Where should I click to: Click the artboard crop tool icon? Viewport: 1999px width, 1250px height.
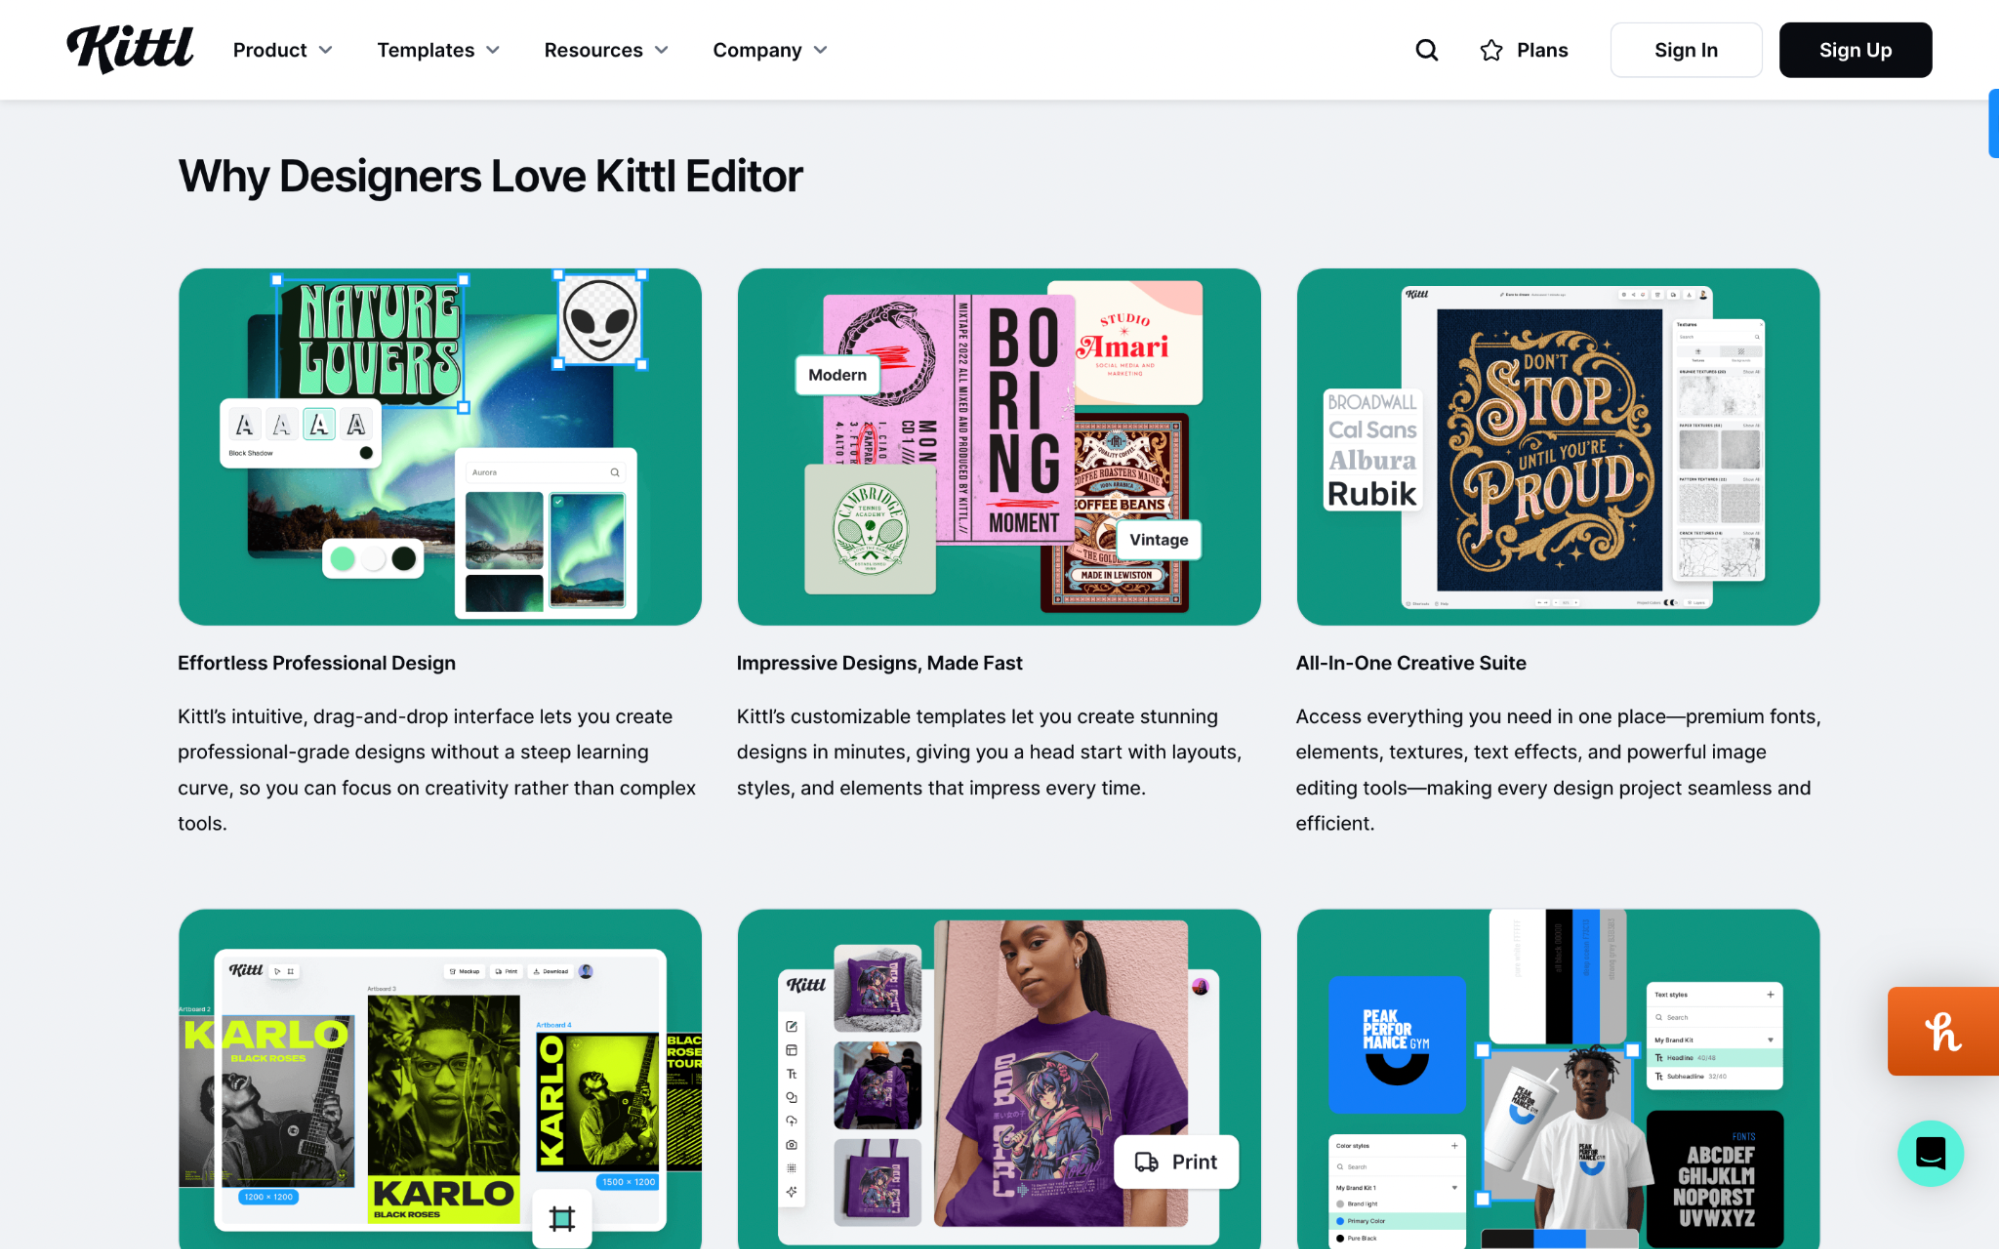tap(562, 1218)
